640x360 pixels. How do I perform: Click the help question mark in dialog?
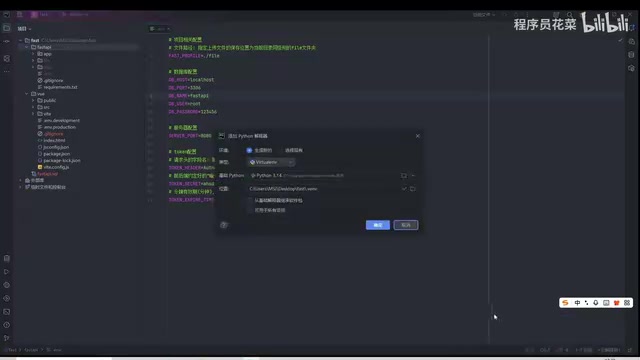(x=224, y=225)
